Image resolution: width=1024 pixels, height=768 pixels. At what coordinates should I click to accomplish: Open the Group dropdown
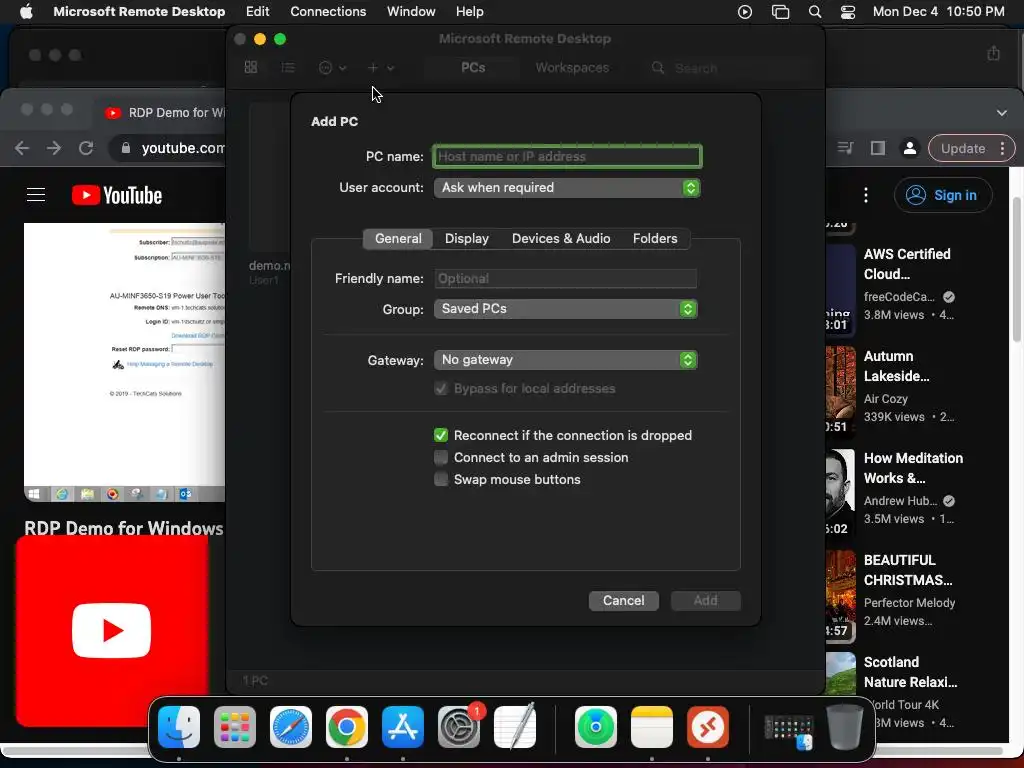tap(566, 309)
